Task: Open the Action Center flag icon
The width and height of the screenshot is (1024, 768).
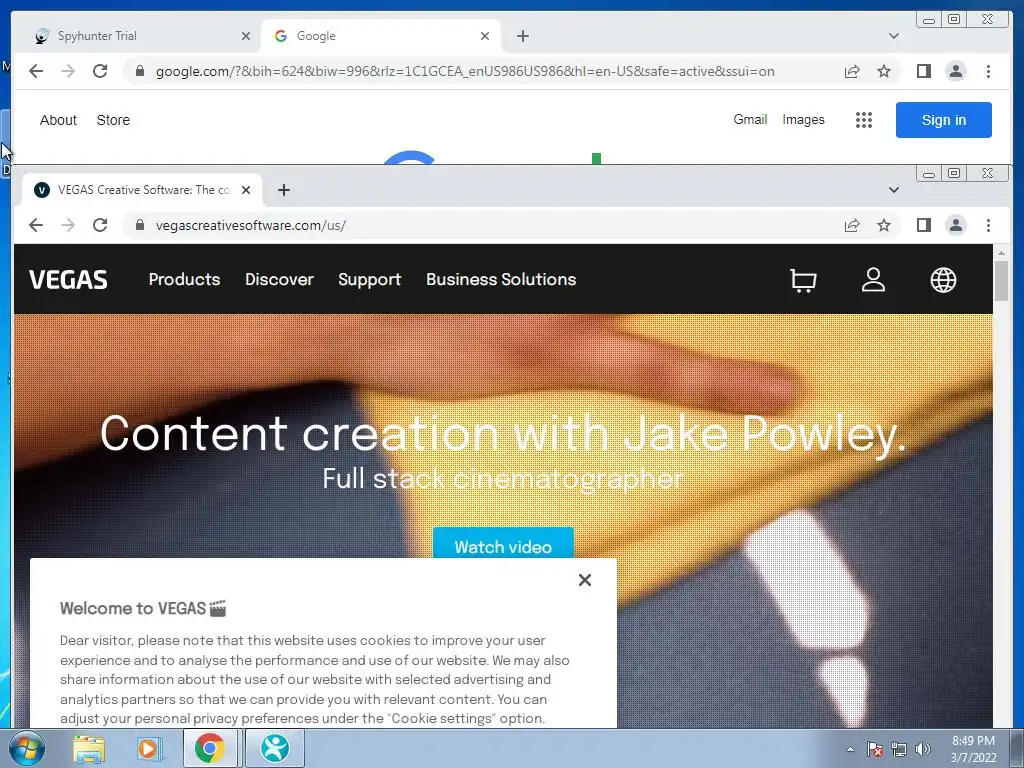Action: 874,749
